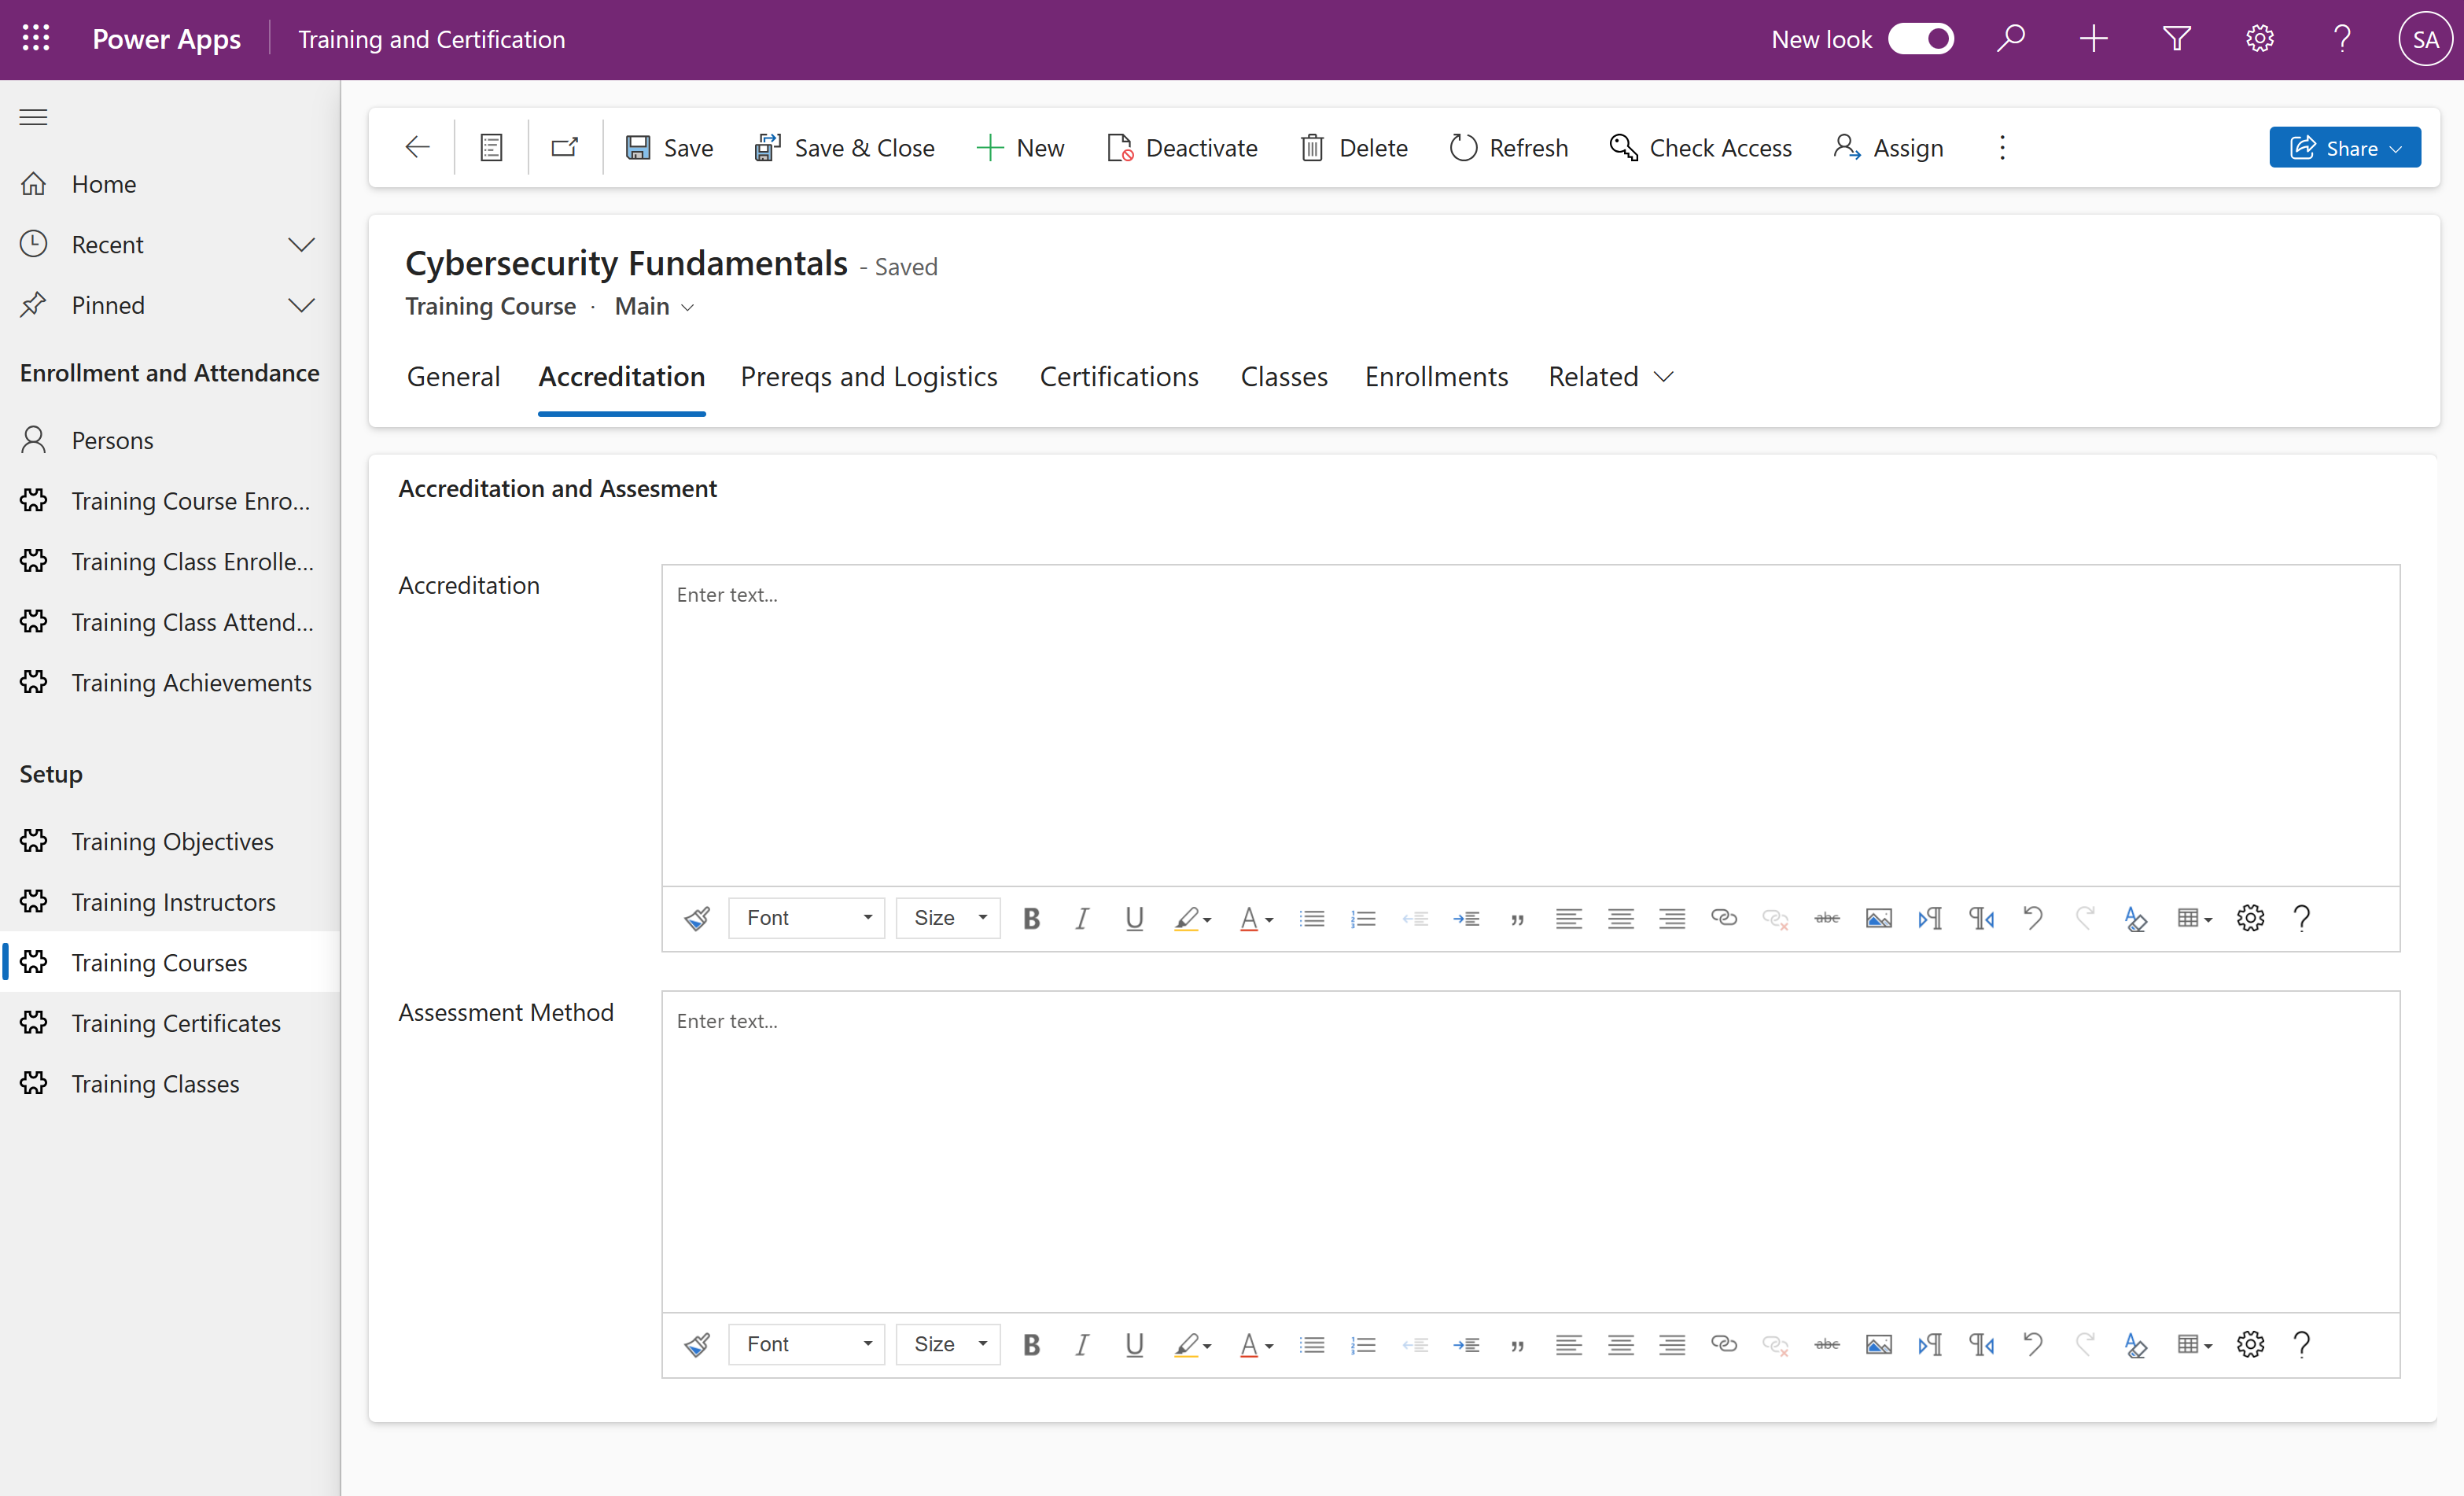Viewport: 2464px width, 1496px height.
Task: Toggle the New look switch
Action: pyautogui.click(x=1920, y=39)
